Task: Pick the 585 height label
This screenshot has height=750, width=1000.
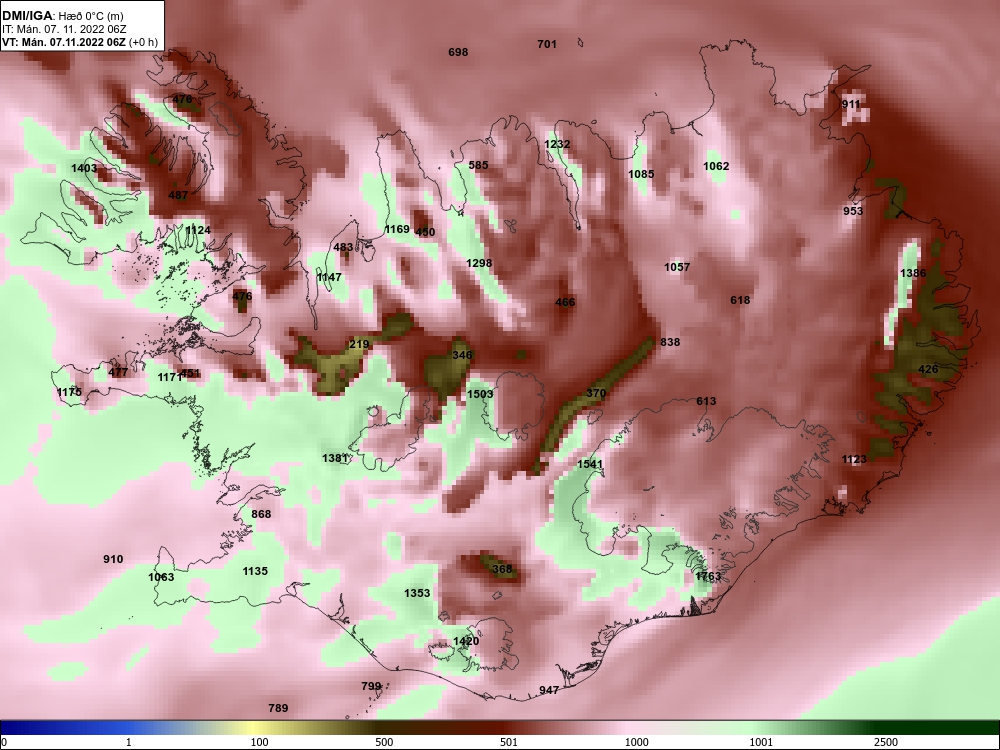Action: tap(478, 165)
